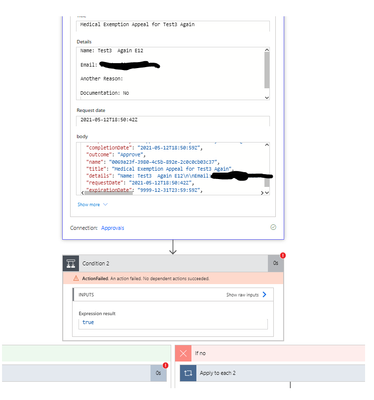Click the Title field with Medical Exemption Appeal
The width and height of the screenshot is (374, 400).
(x=173, y=25)
